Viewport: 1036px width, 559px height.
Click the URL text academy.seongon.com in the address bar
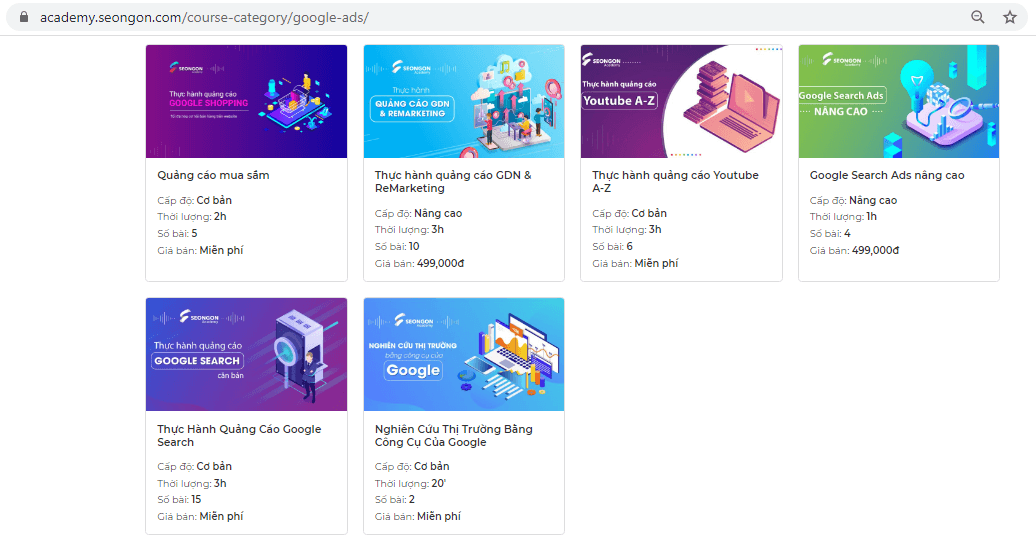[111, 18]
